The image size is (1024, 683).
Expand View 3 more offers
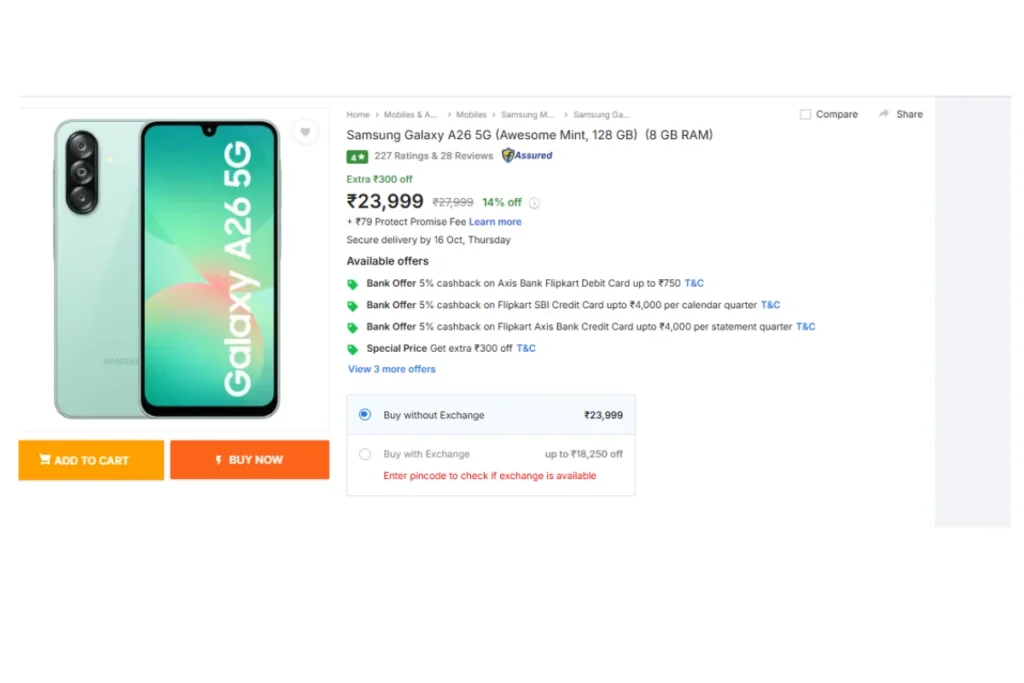[391, 369]
